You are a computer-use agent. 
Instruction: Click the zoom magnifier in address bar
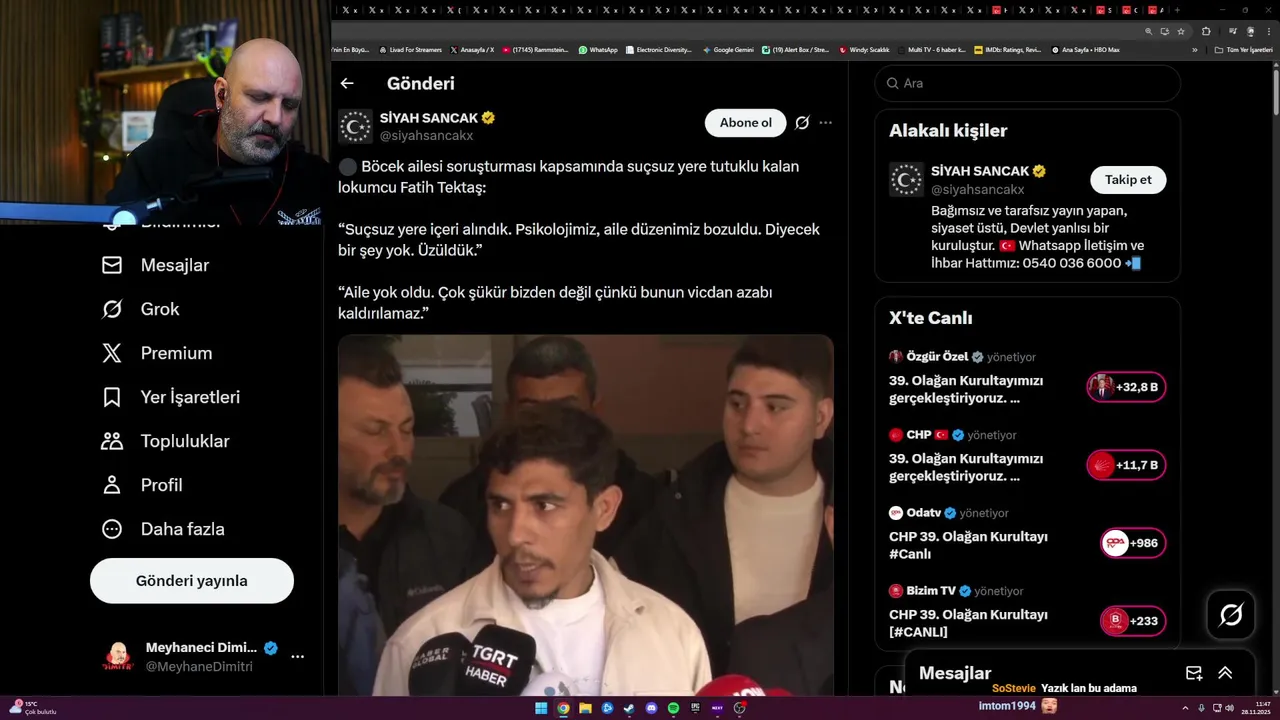(1148, 31)
